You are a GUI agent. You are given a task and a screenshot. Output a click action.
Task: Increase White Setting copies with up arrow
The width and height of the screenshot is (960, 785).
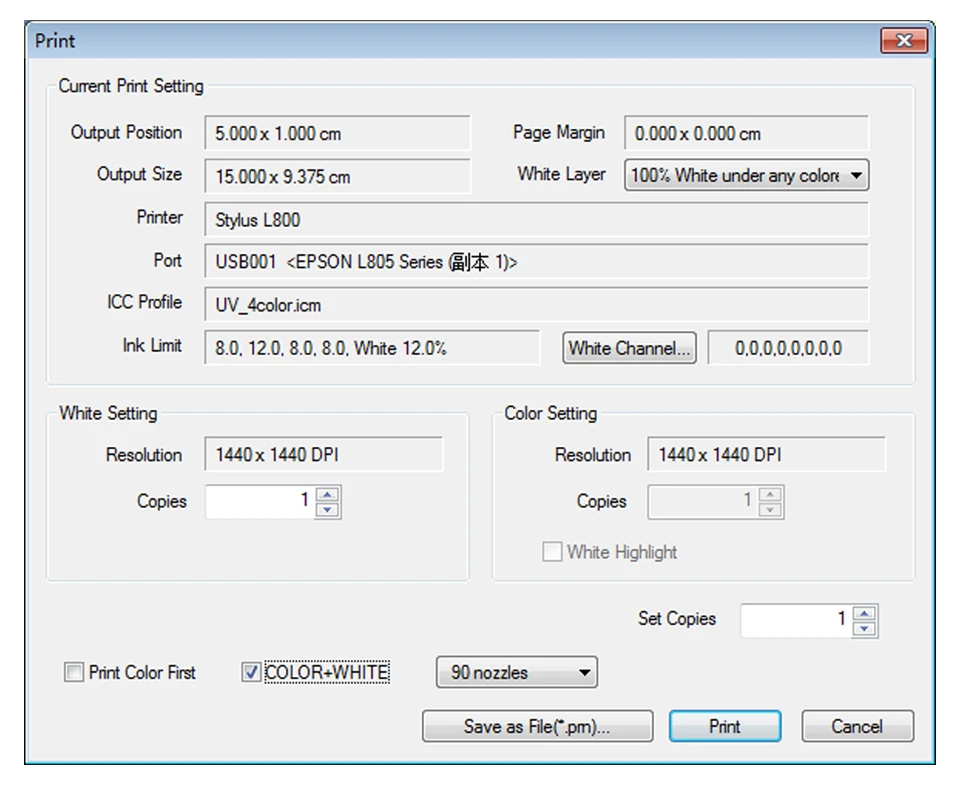[x=328, y=495]
